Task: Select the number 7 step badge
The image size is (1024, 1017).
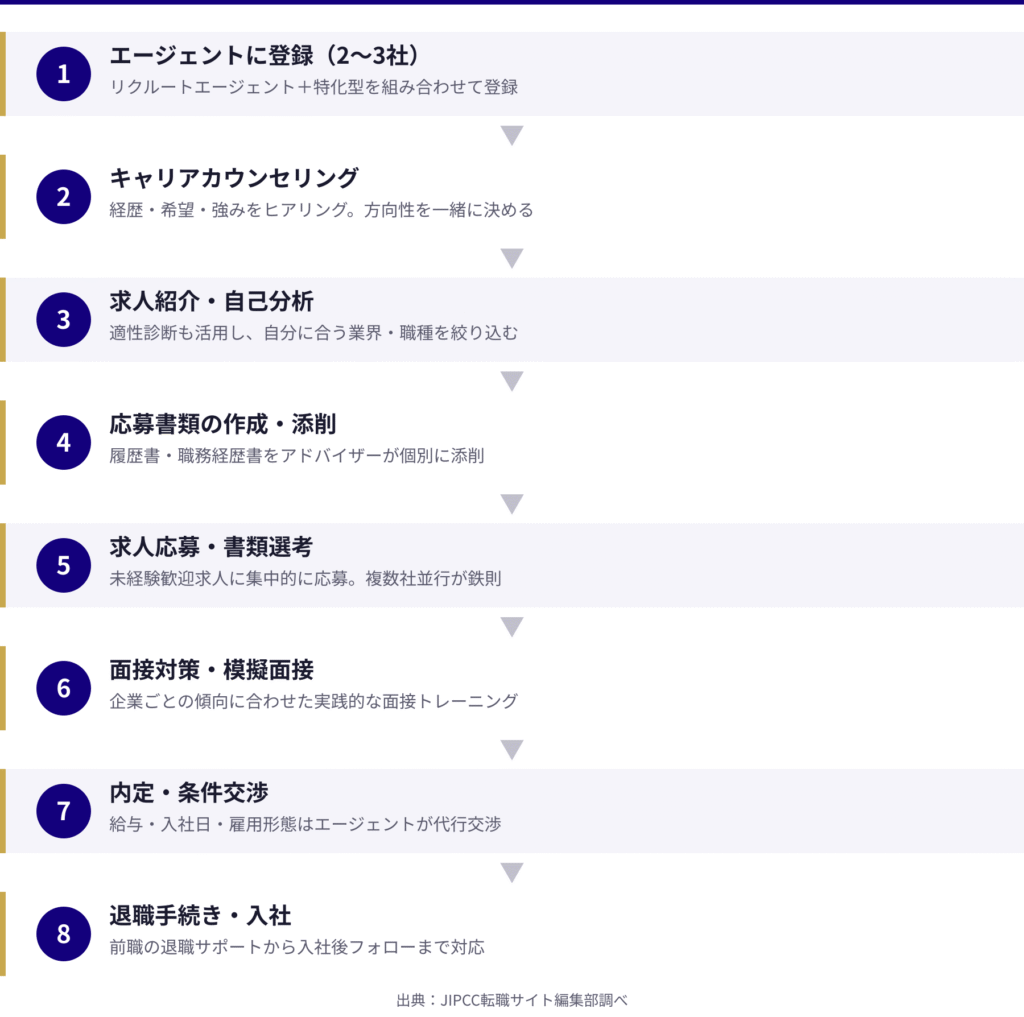Action: pos(64,811)
